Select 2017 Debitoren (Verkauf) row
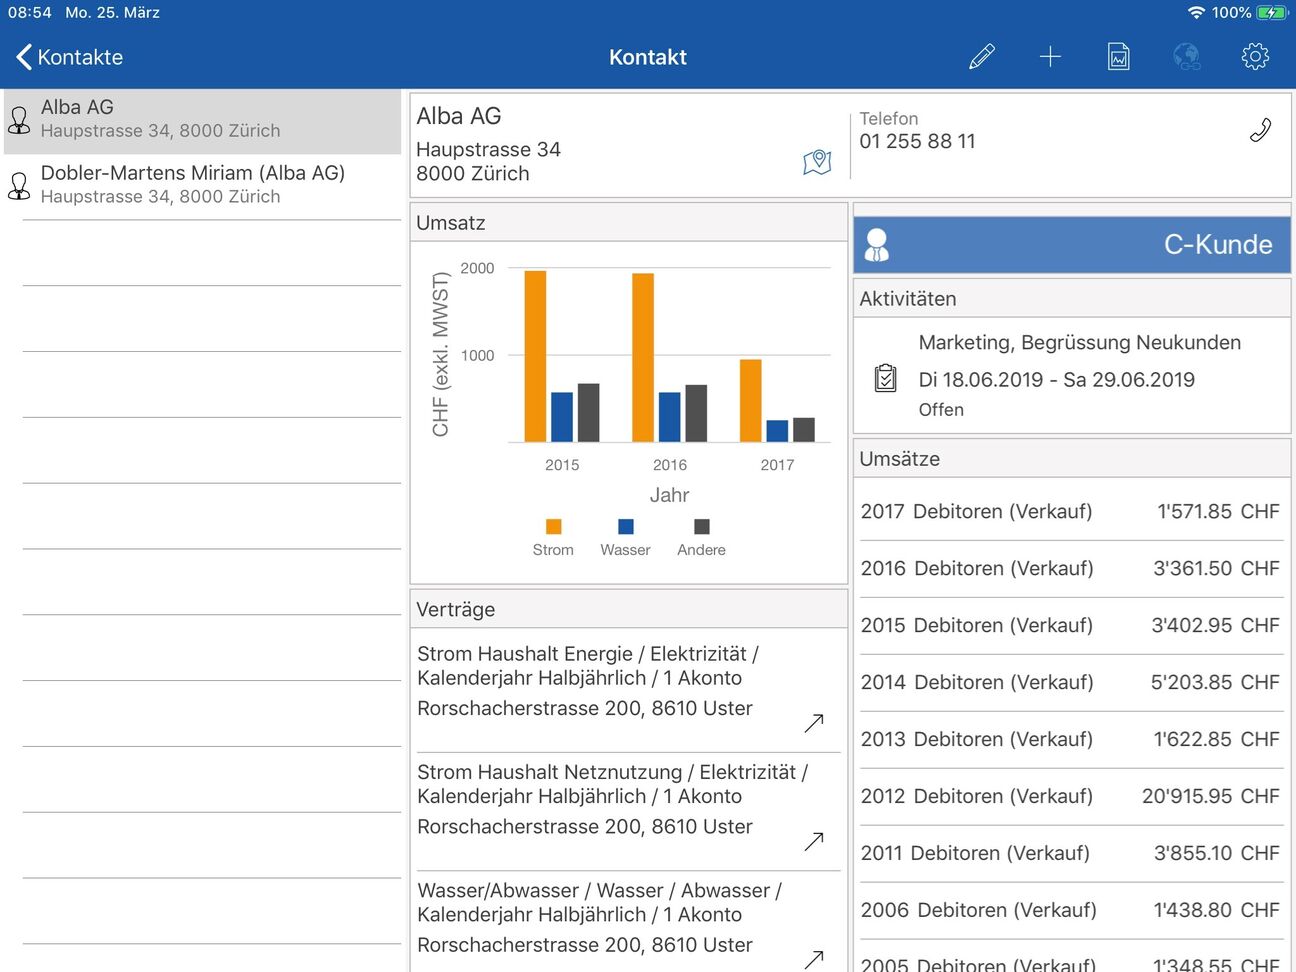 1070,512
